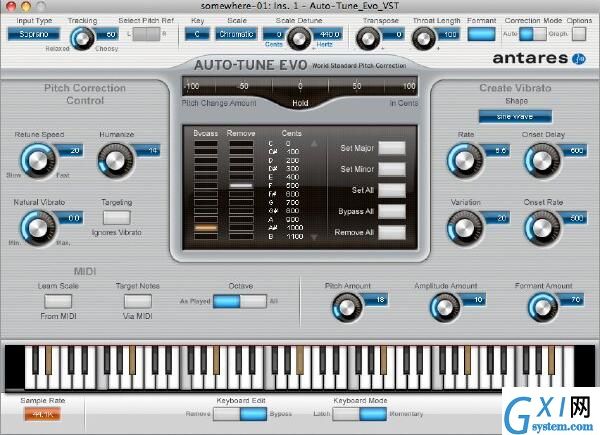The height and width of the screenshot is (435, 600).
Task: Click the Formant Amount knob
Action: pyautogui.click(x=543, y=308)
